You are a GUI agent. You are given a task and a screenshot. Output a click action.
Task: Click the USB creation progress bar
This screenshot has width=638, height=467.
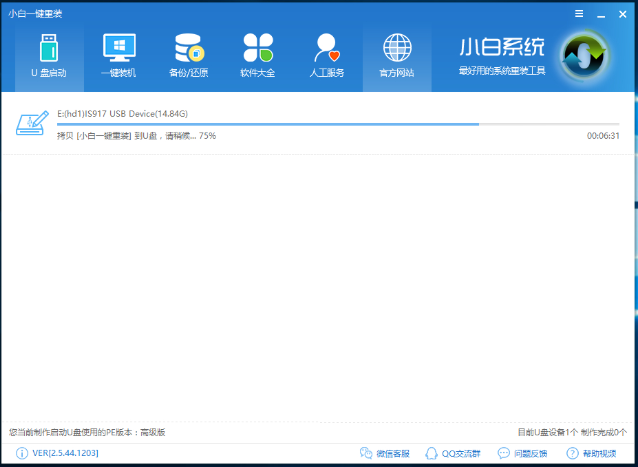point(338,124)
